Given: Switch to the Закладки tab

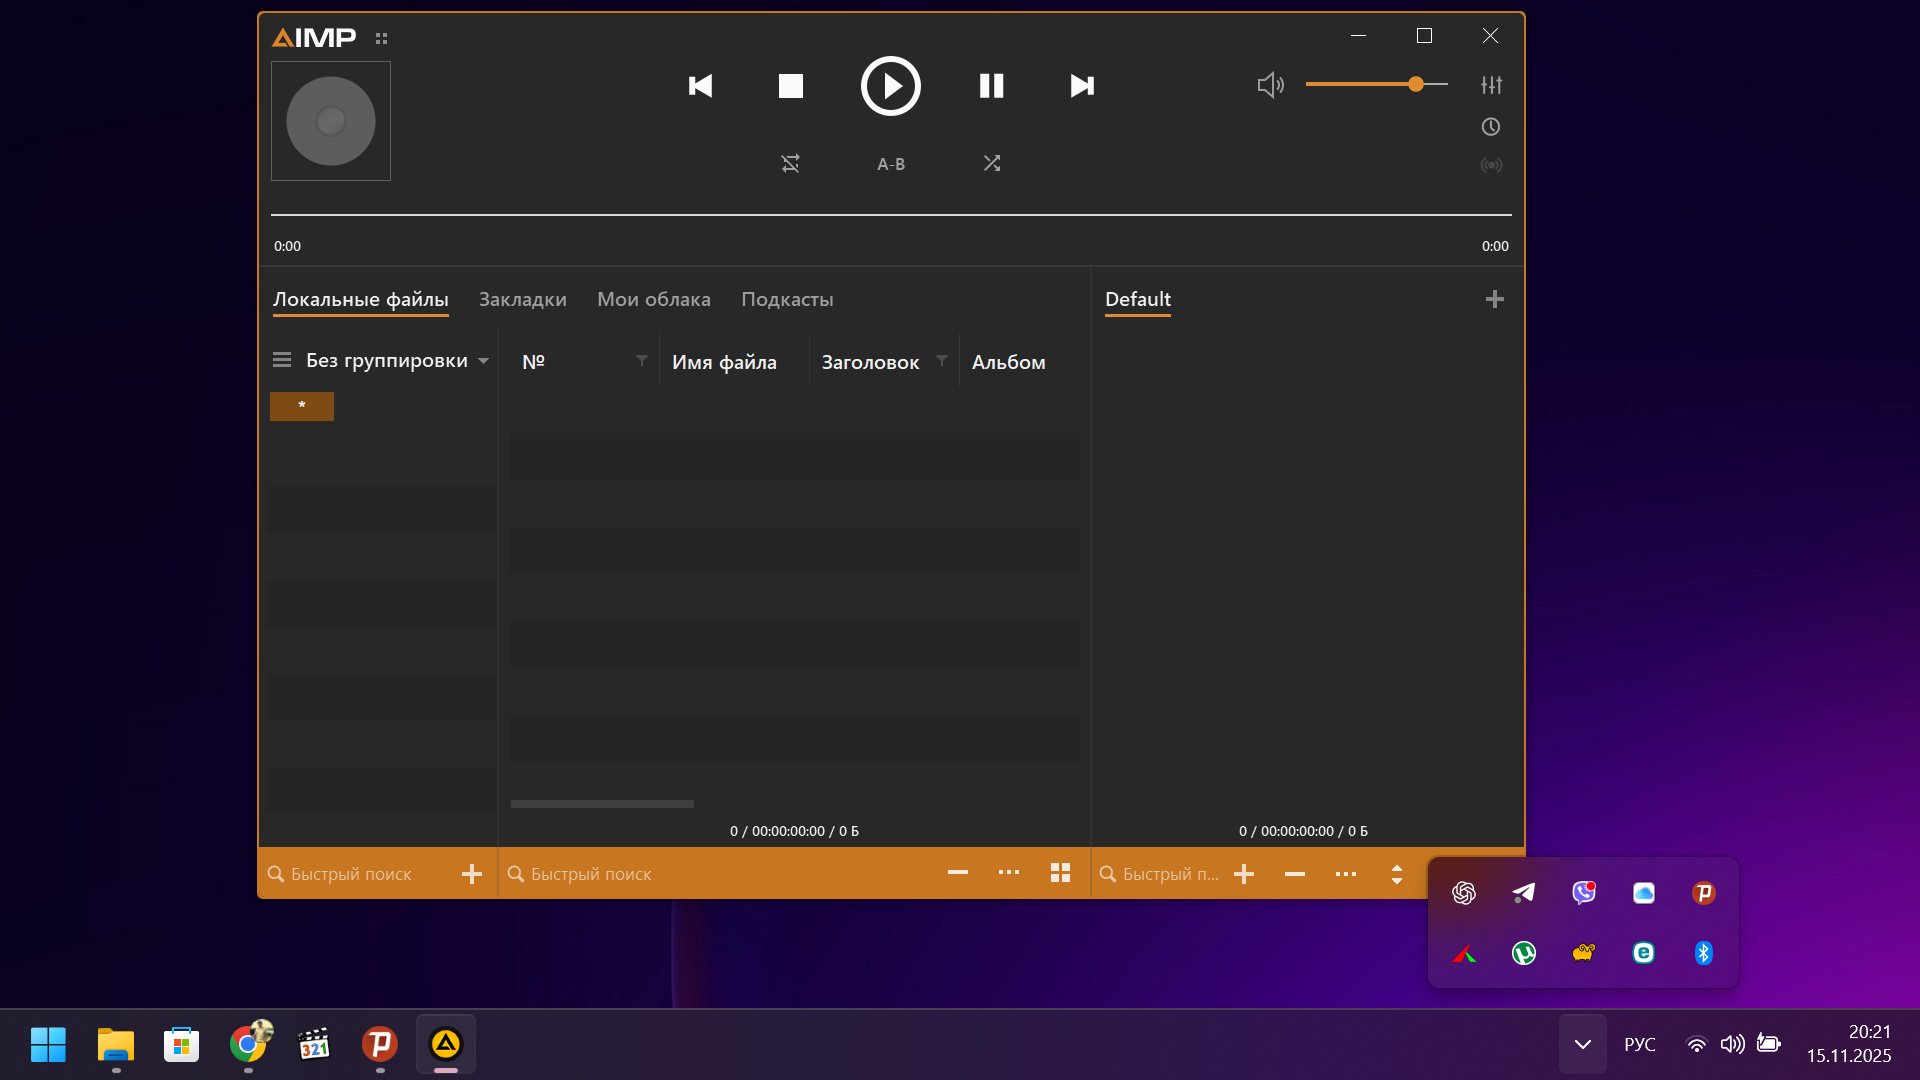Looking at the screenshot, I should click(522, 299).
